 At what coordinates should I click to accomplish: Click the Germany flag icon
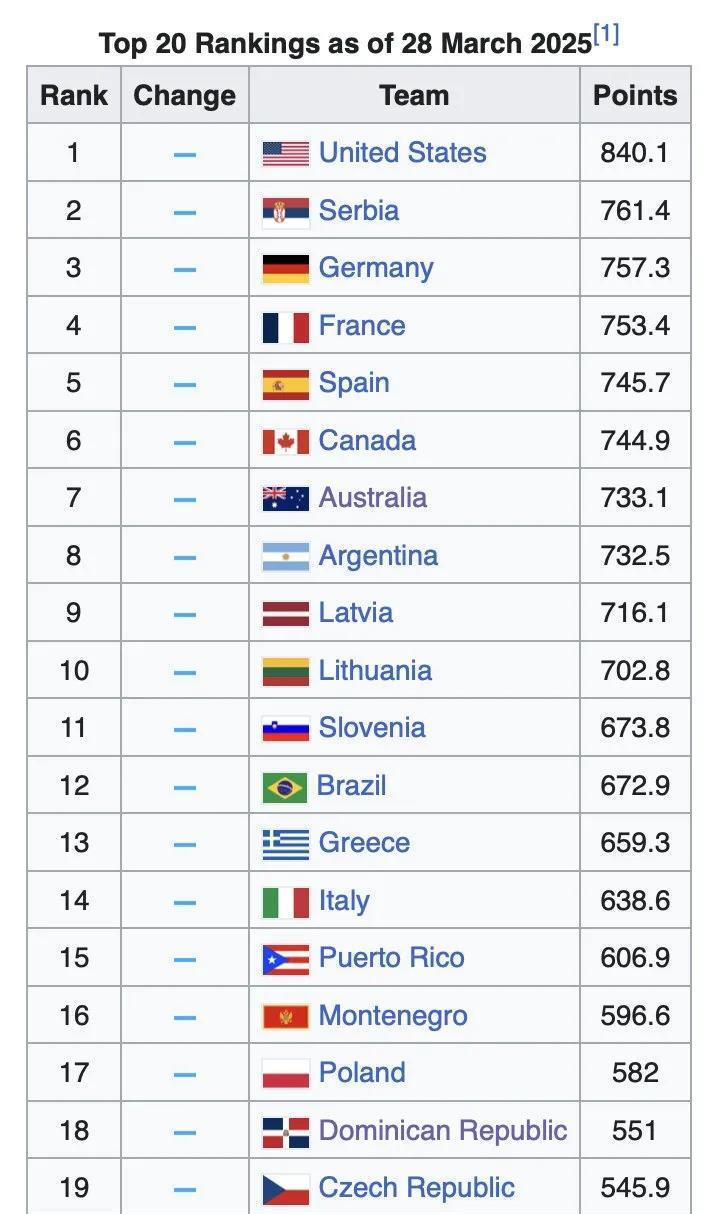pyautogui.click(x=285, y=268)
